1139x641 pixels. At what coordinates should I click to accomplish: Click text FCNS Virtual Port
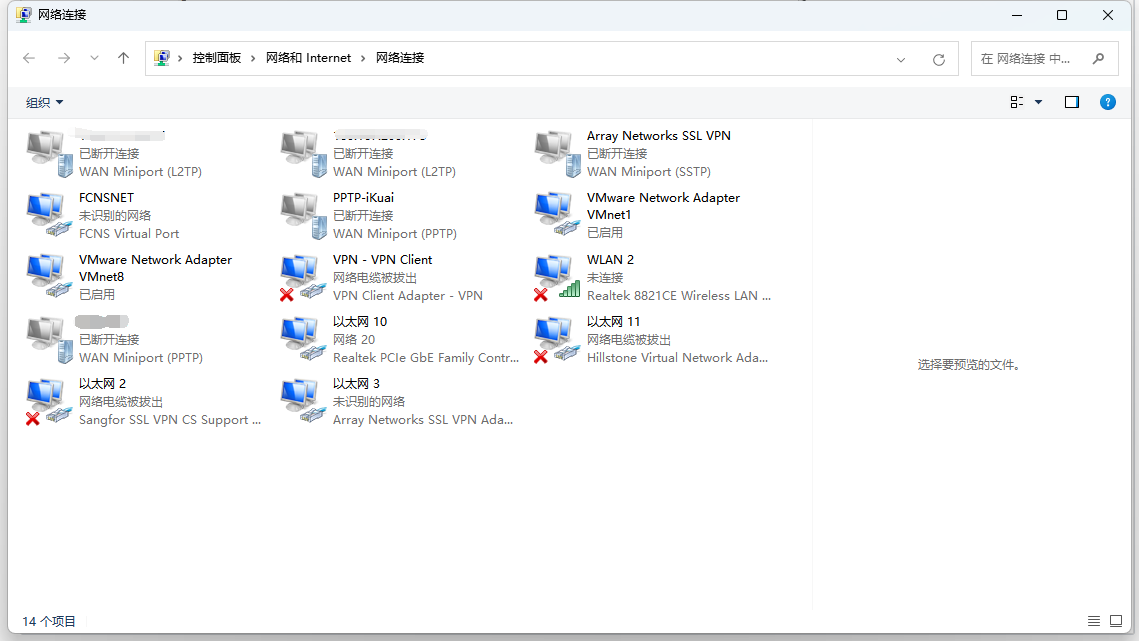pos(129,234)
